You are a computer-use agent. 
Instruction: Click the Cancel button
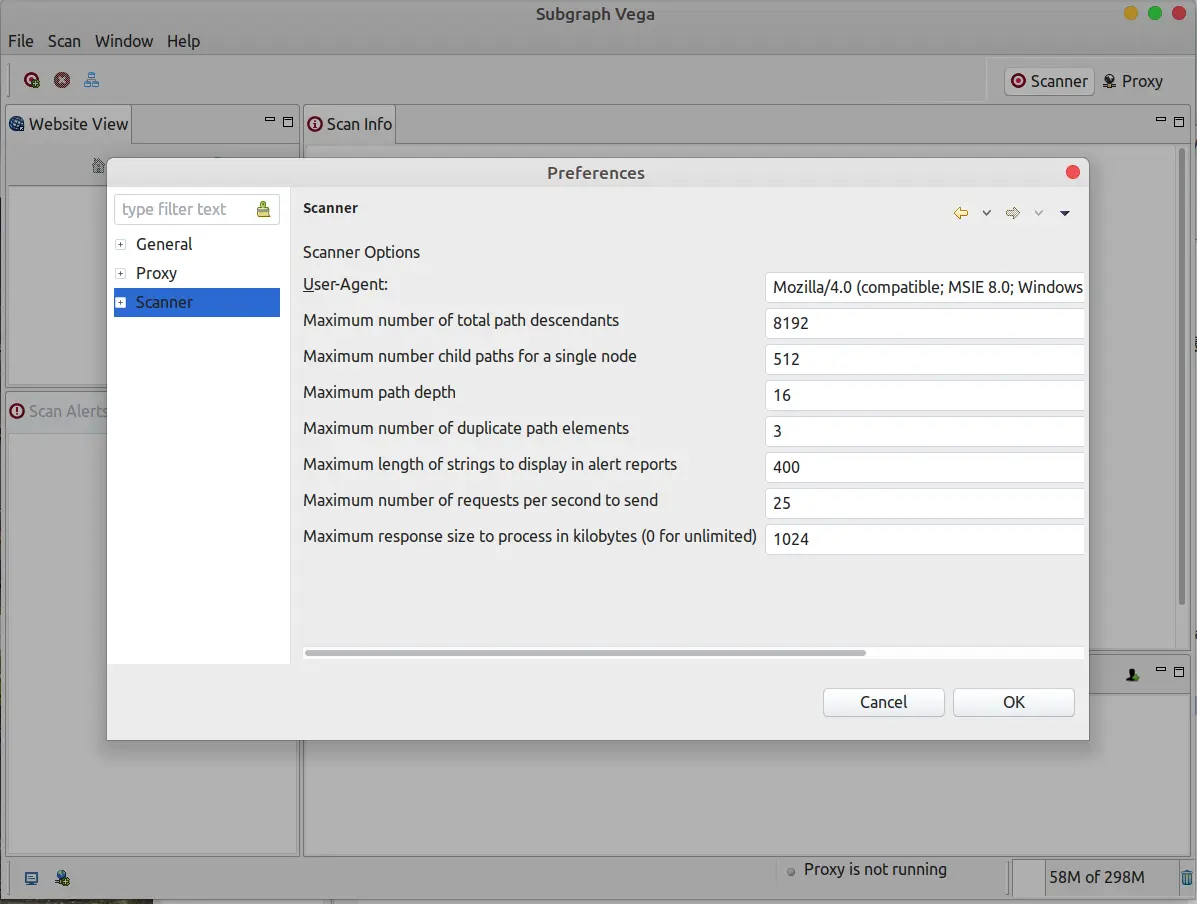pyautogui.click(x=883, y=702)
